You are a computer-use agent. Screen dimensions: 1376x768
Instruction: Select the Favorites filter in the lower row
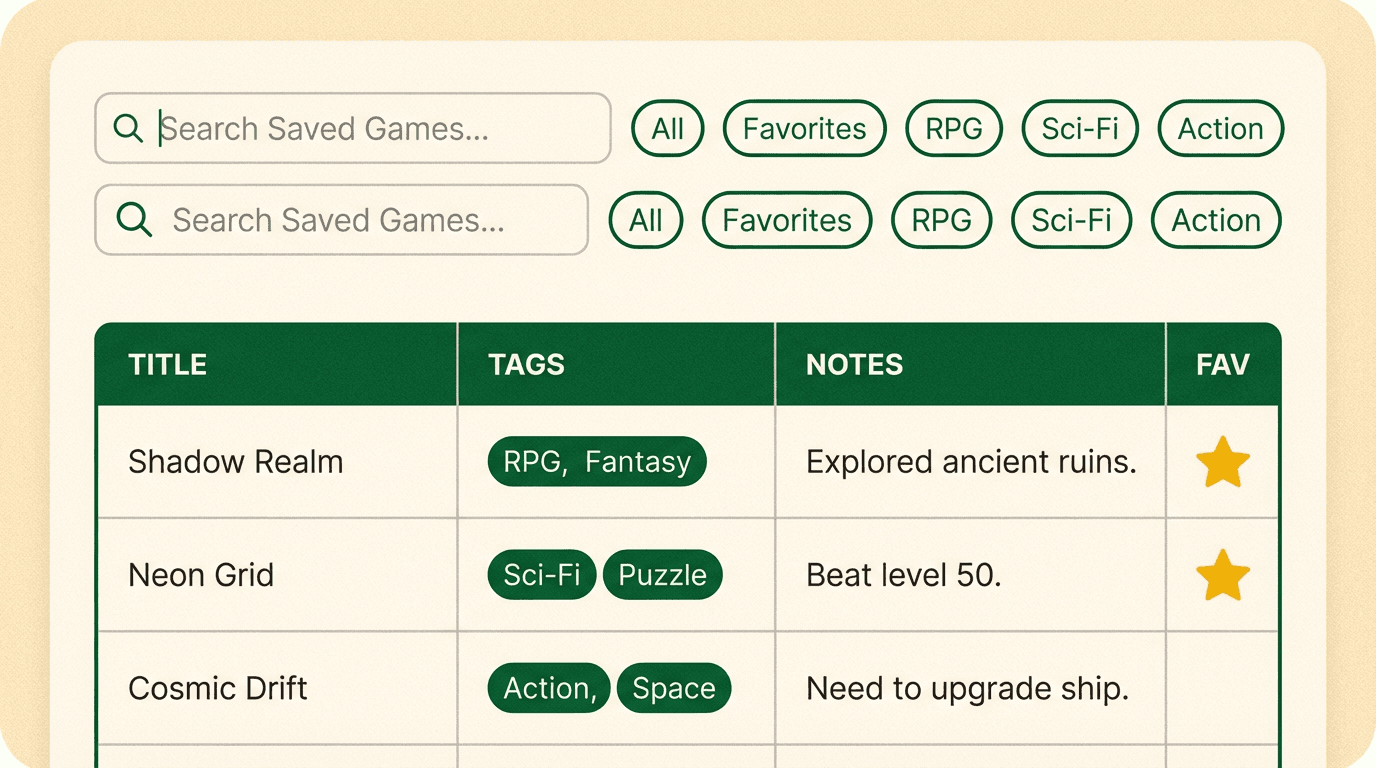click(787, 220)
